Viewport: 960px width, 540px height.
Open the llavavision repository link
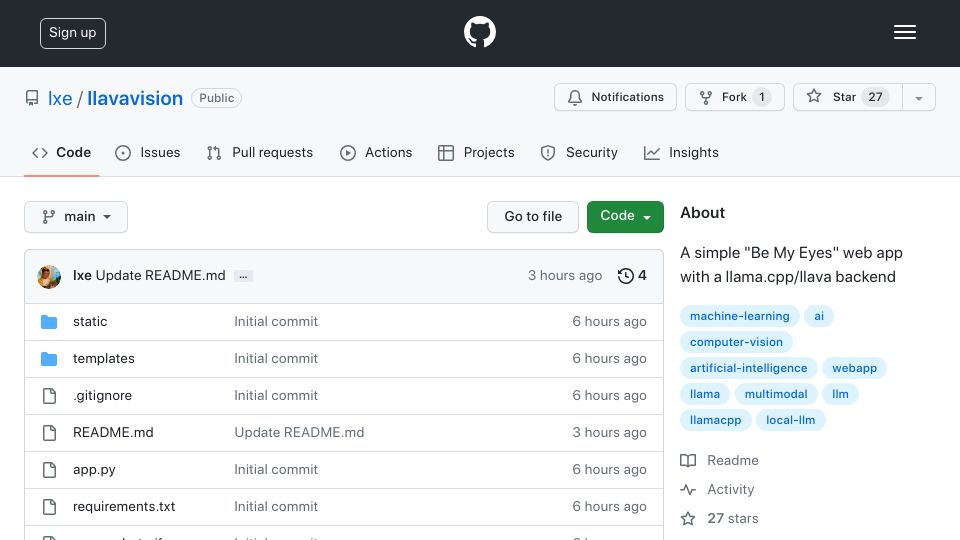(x=135, y=98)
